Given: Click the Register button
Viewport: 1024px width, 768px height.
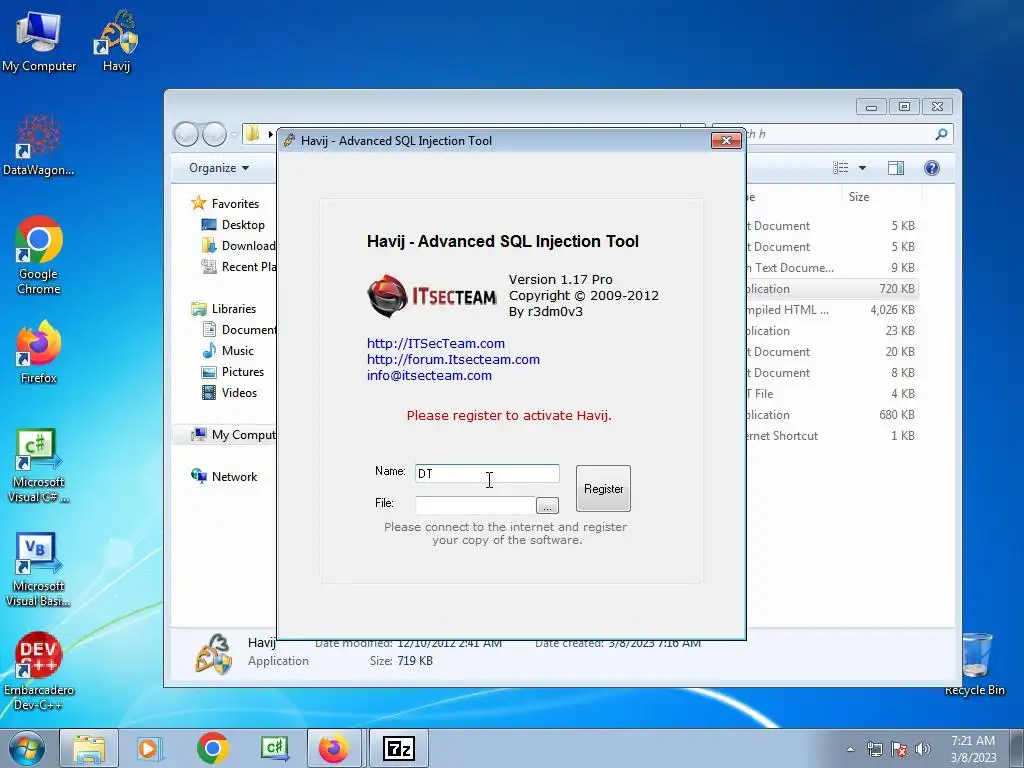Looking at the screenshot, I should pyautogui.click(x=603, y=488).
